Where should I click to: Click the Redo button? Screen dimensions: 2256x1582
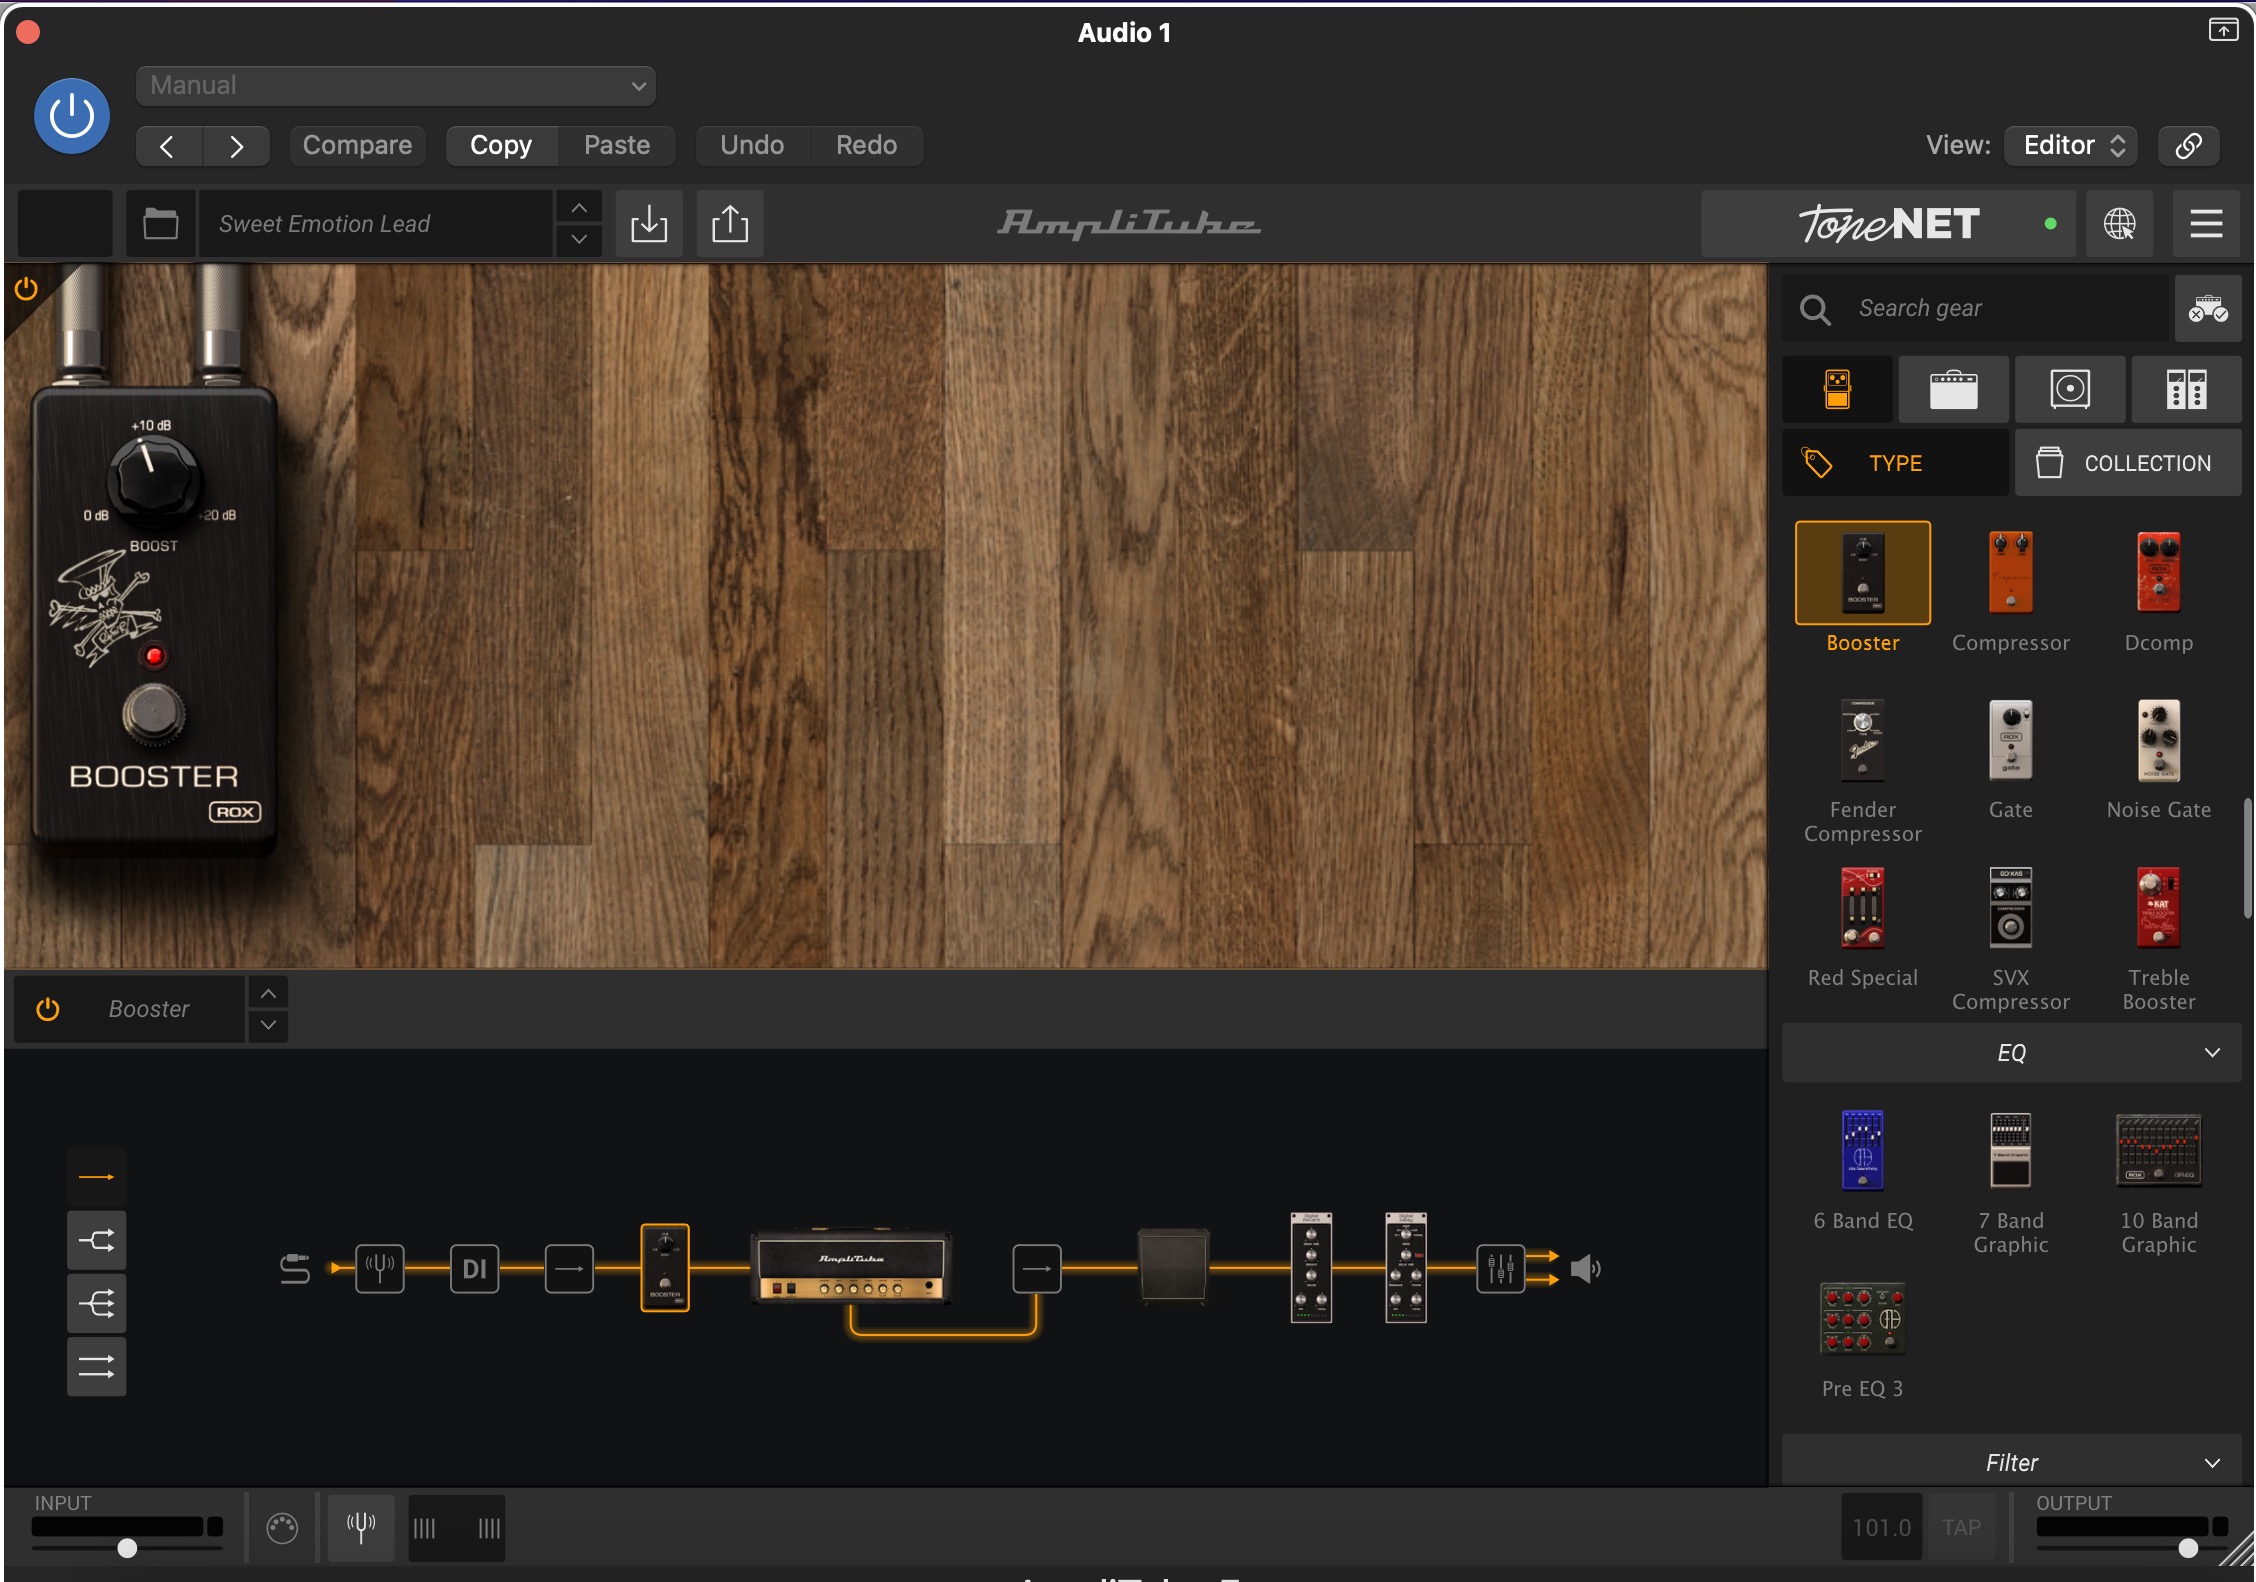coord(866,146)
